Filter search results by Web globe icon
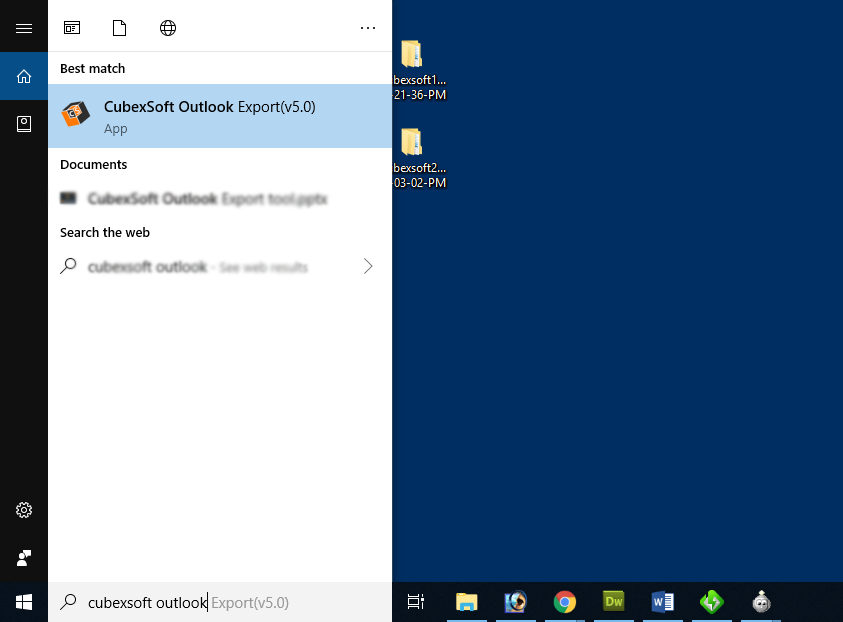Image resolution: width=843 pixels, height=622 pixels. pos(168,28)
